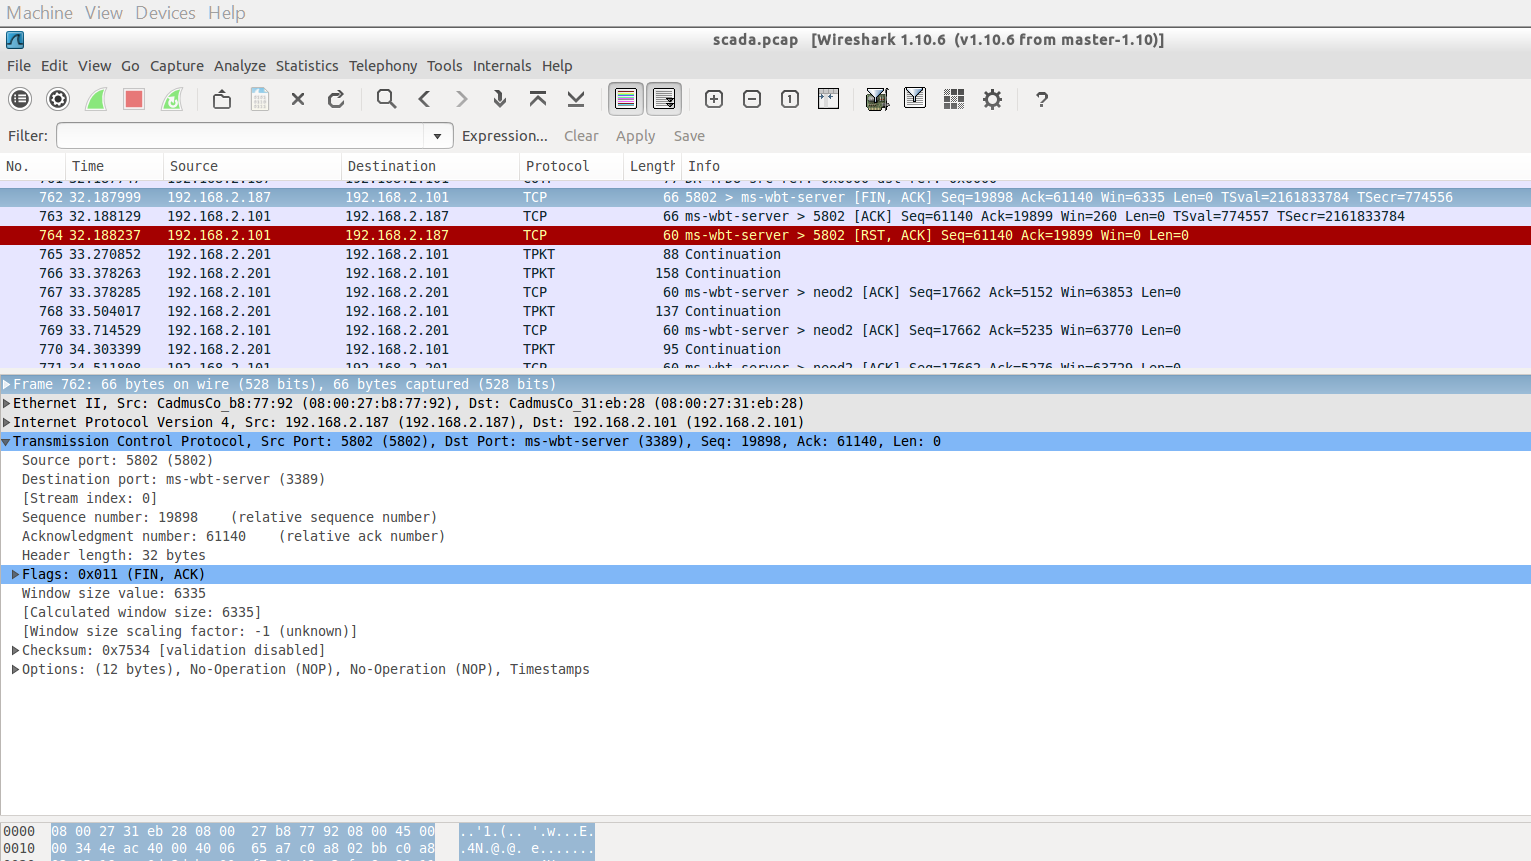The width and height of the screenshot is (1531, 861).
Task: Open capture options icon
Action: [58, 99]
